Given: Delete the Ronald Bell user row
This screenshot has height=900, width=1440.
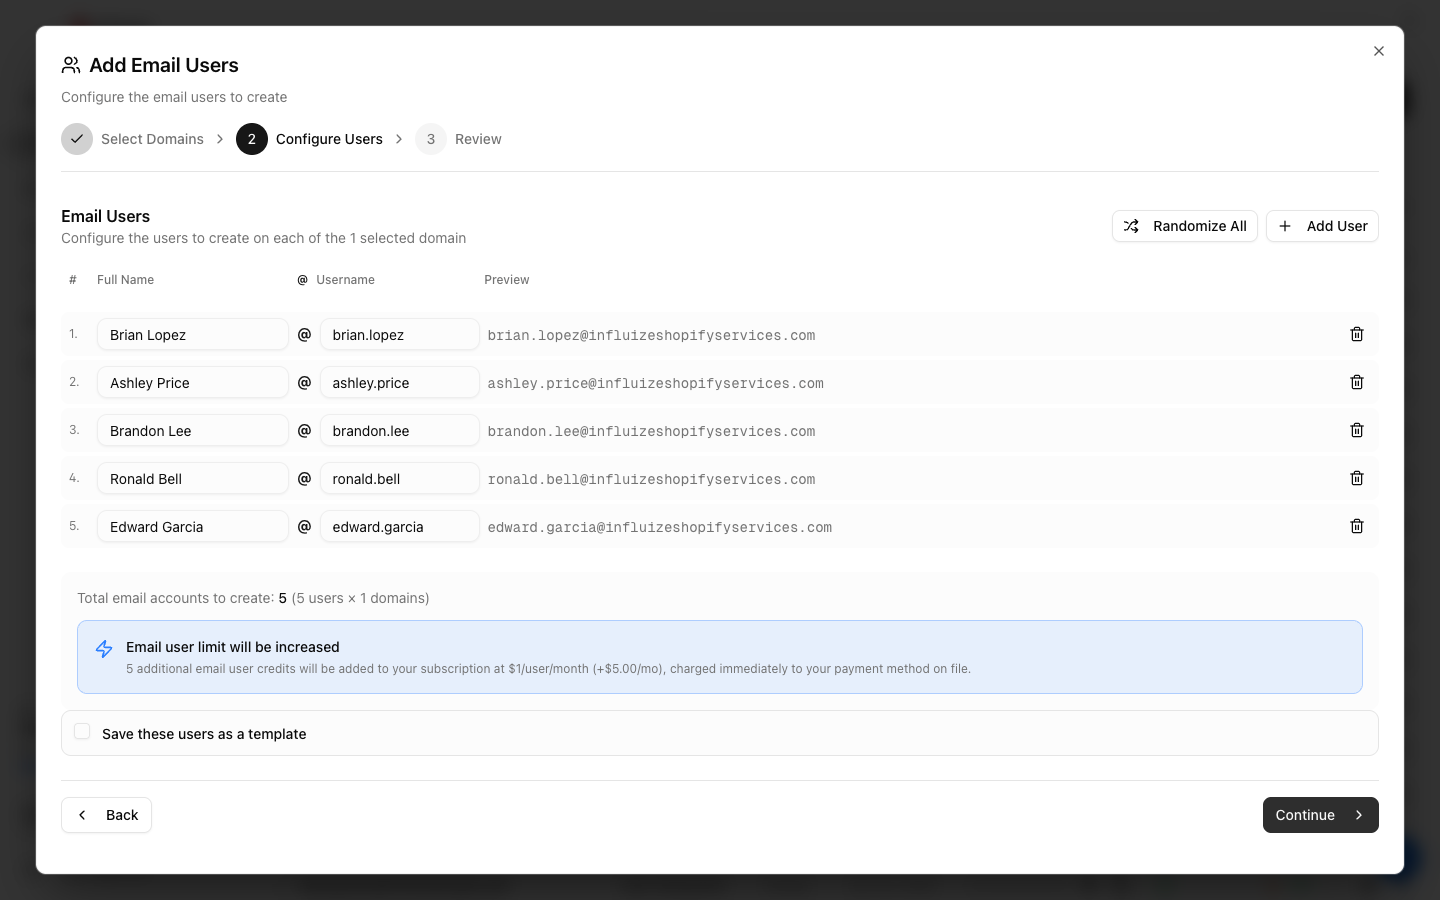Looking at the screenshot, I should click(x=1357, y=478).
